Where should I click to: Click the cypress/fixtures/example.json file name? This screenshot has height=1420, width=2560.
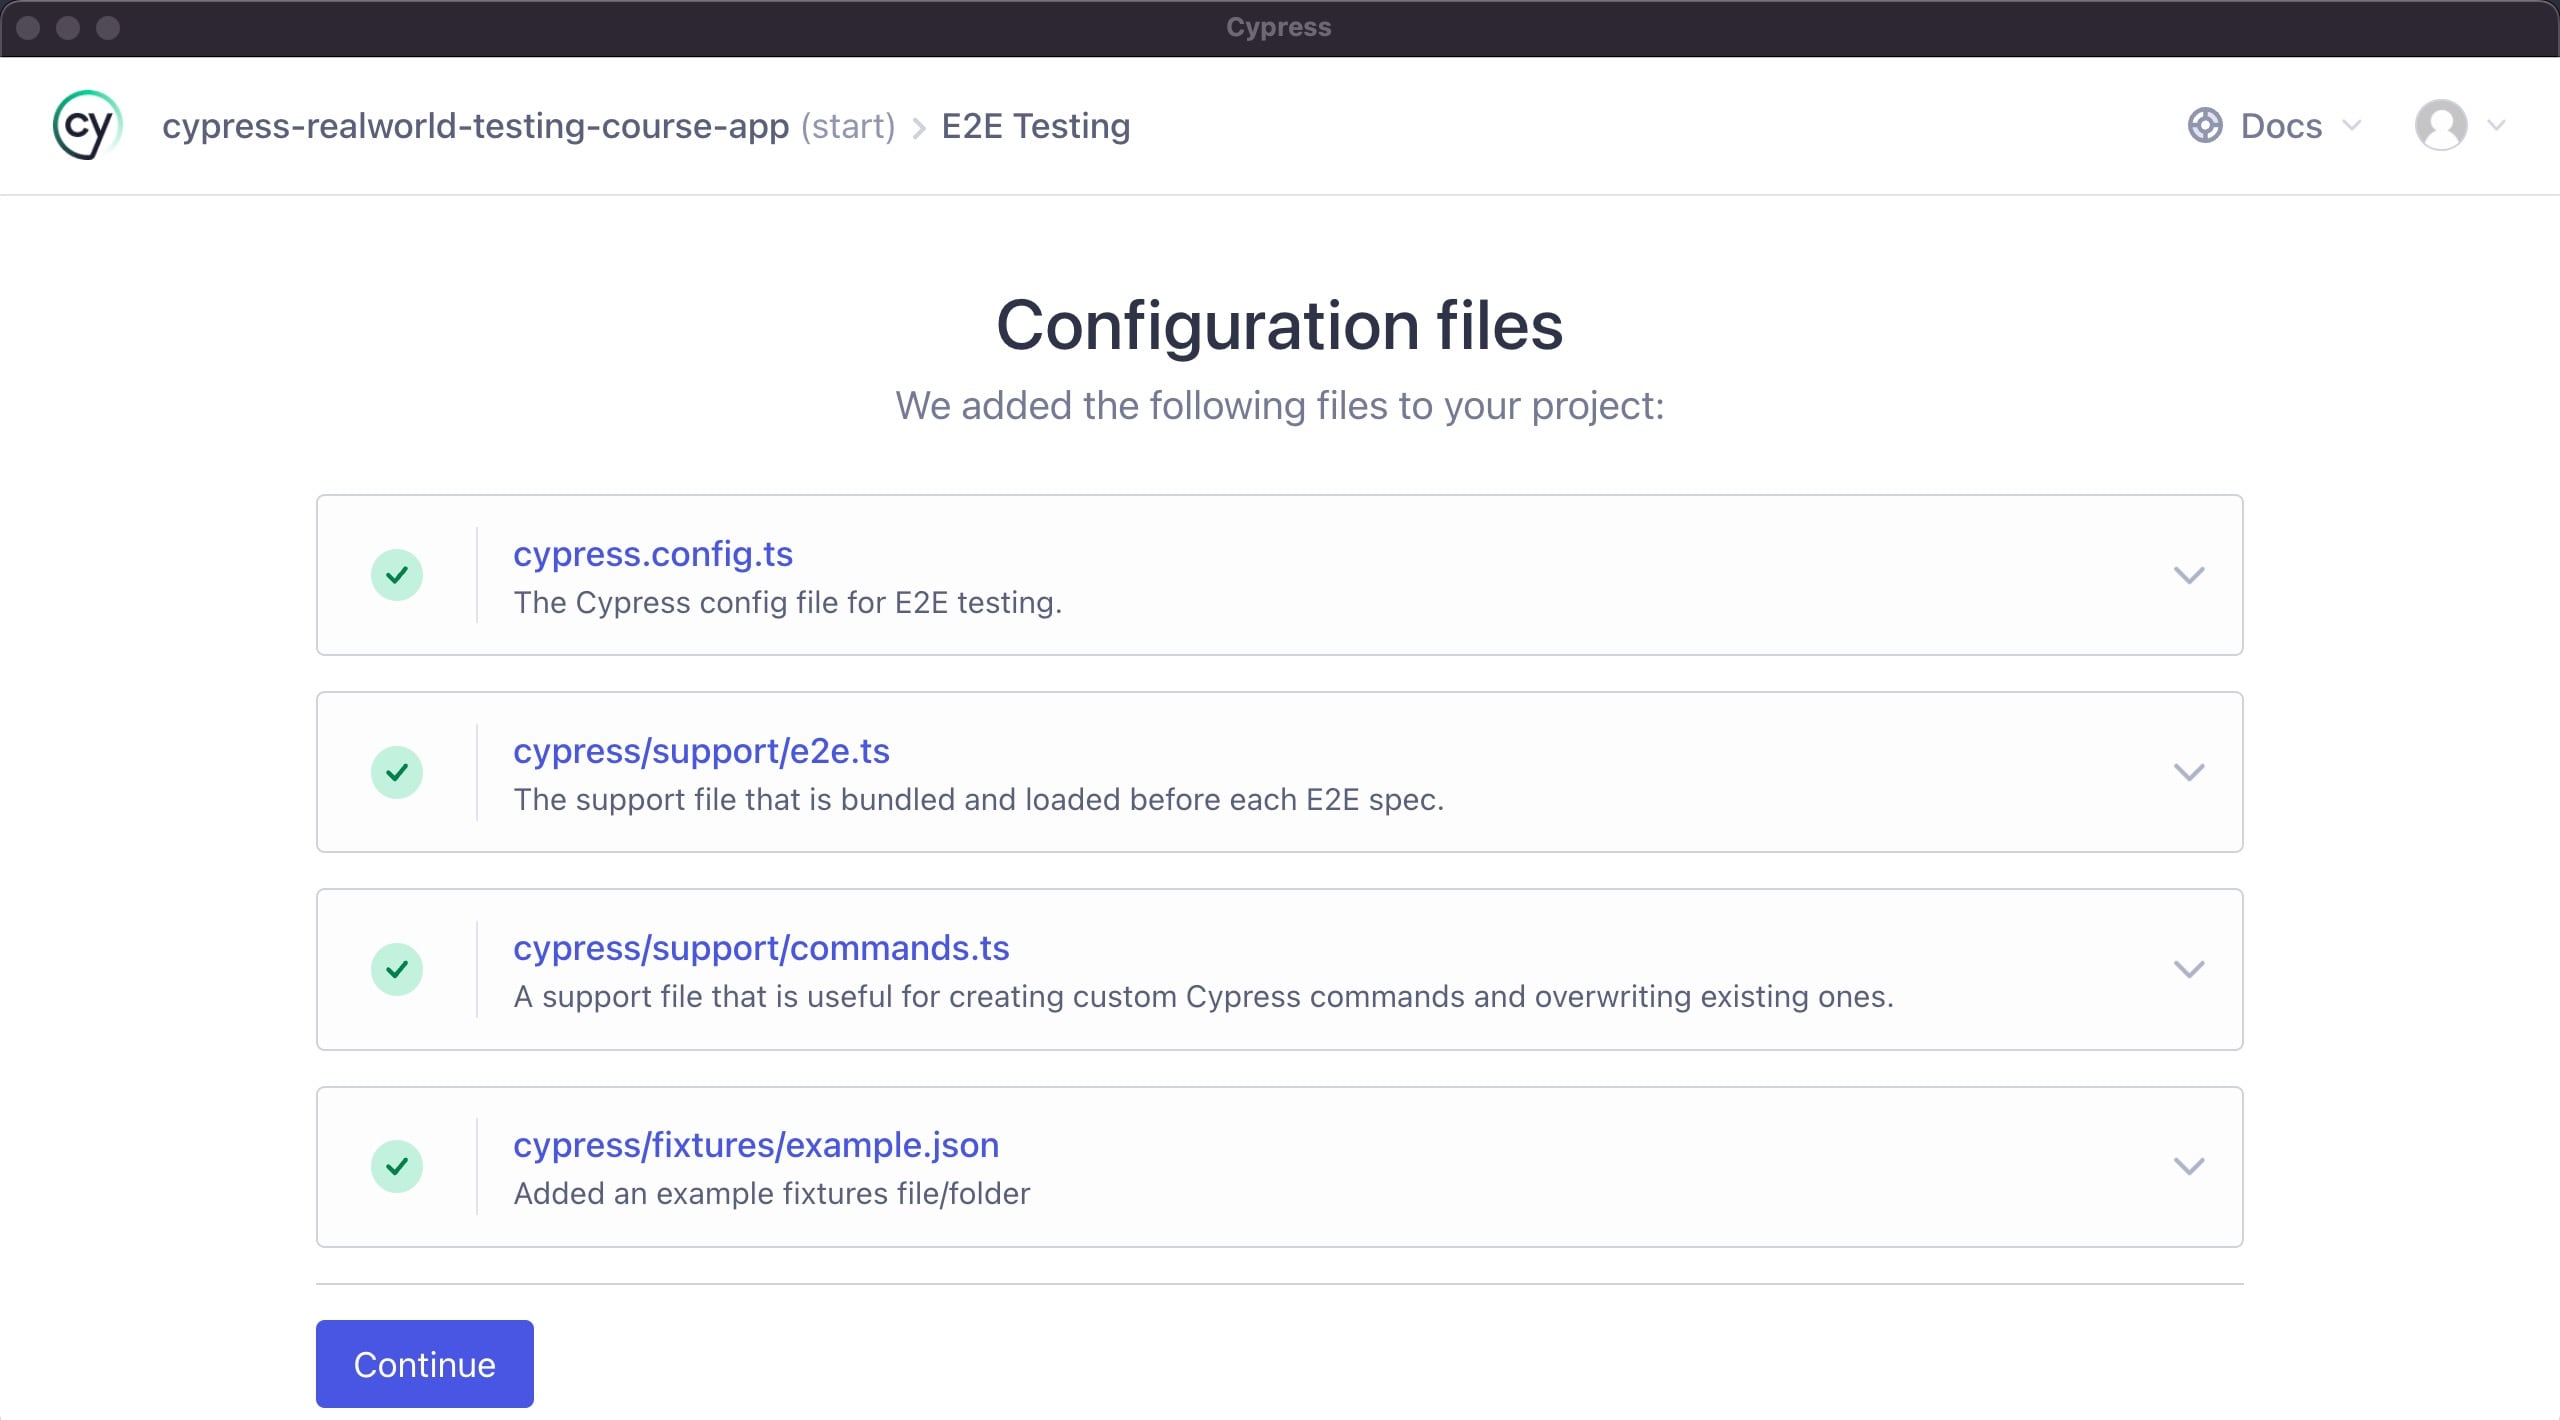pyautogui.click(x=756, y=1144)
